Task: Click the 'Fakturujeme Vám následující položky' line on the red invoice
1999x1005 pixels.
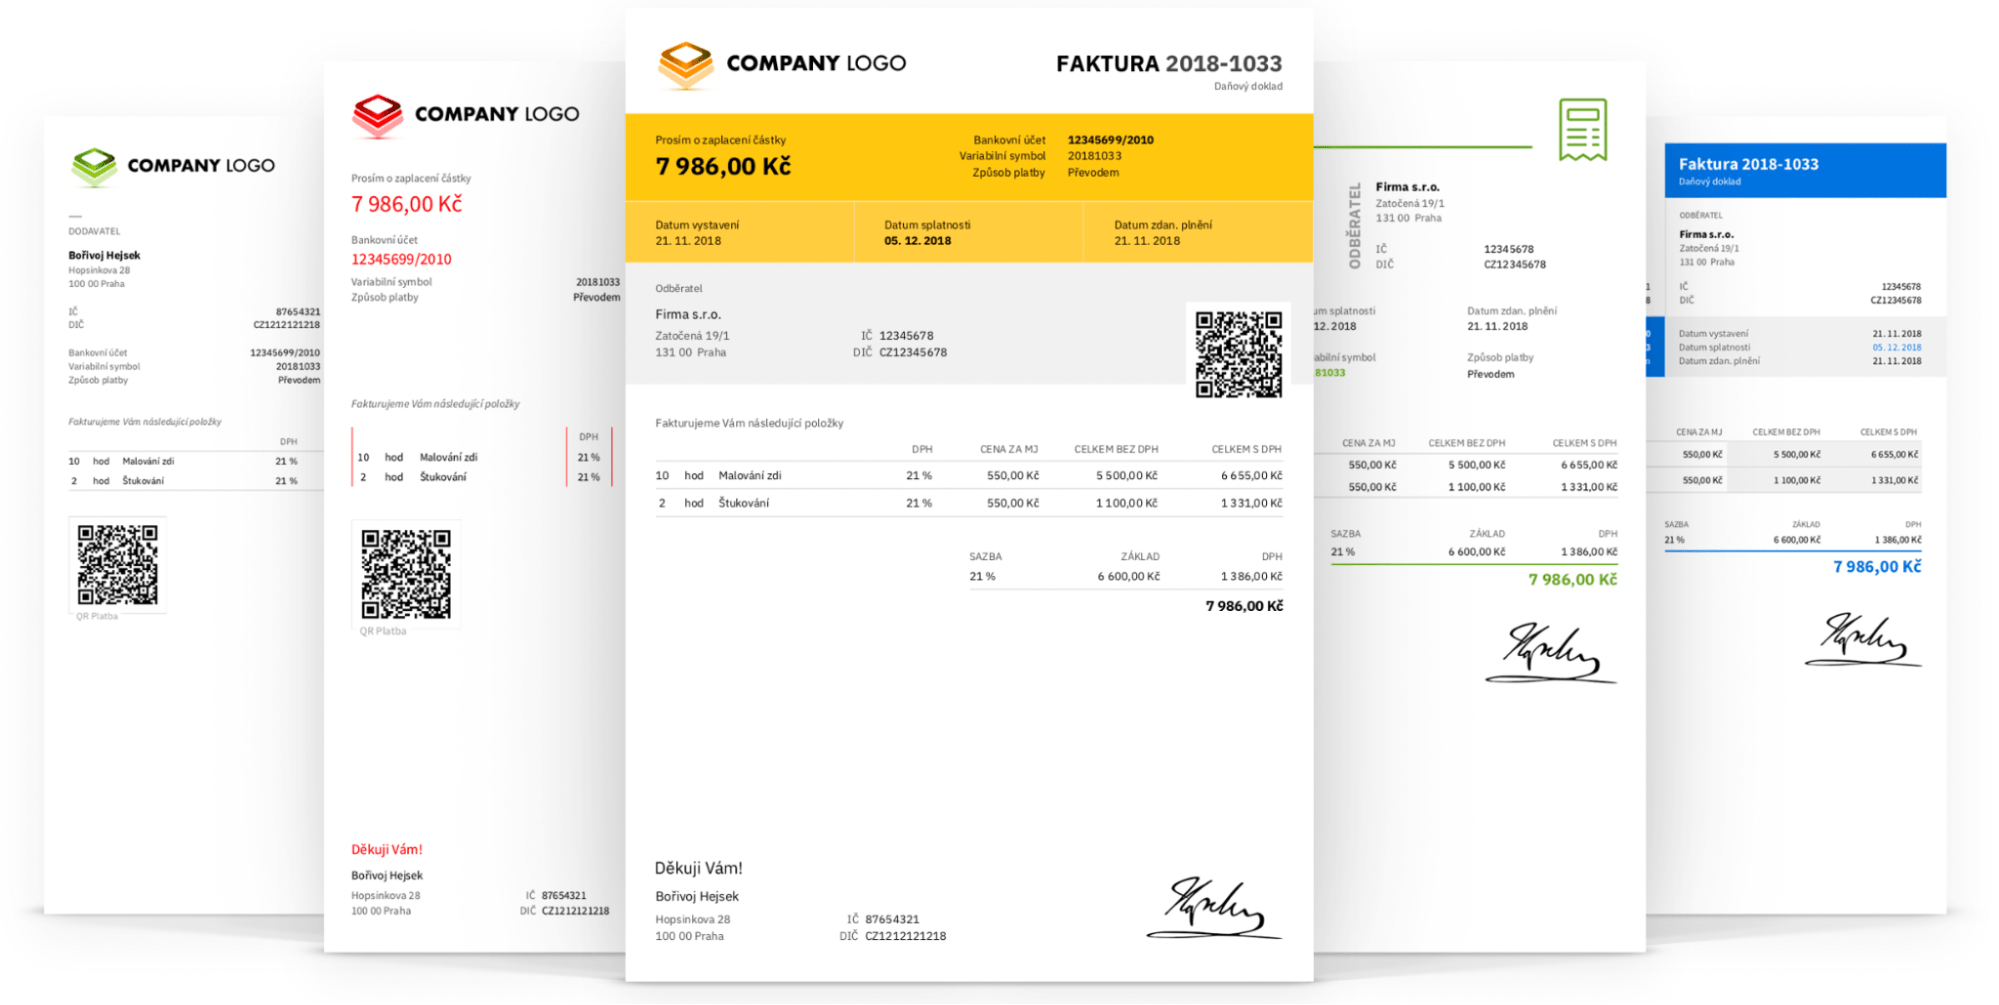Action: (x=435, y=404)
